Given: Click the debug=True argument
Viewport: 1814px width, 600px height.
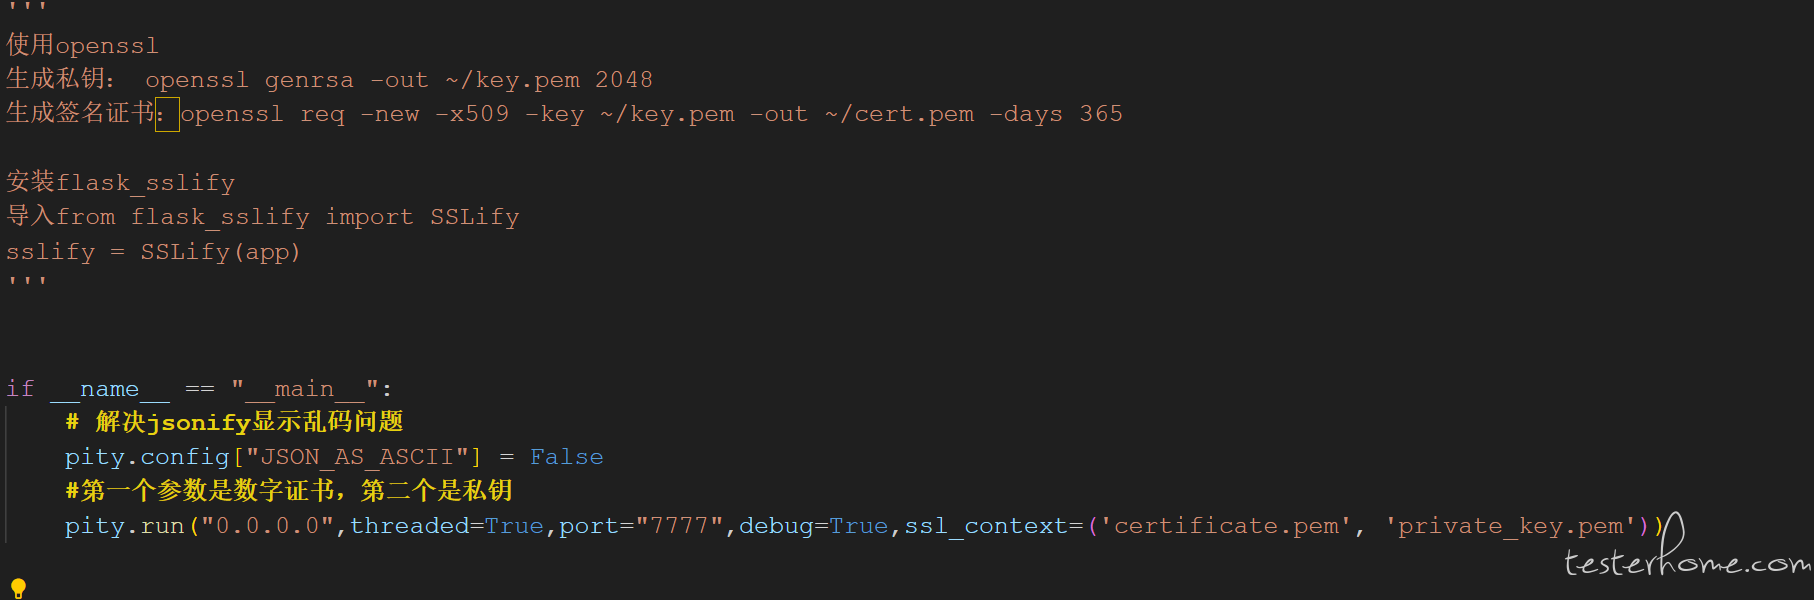Looking at the screenshot, I should pos(814,526).
